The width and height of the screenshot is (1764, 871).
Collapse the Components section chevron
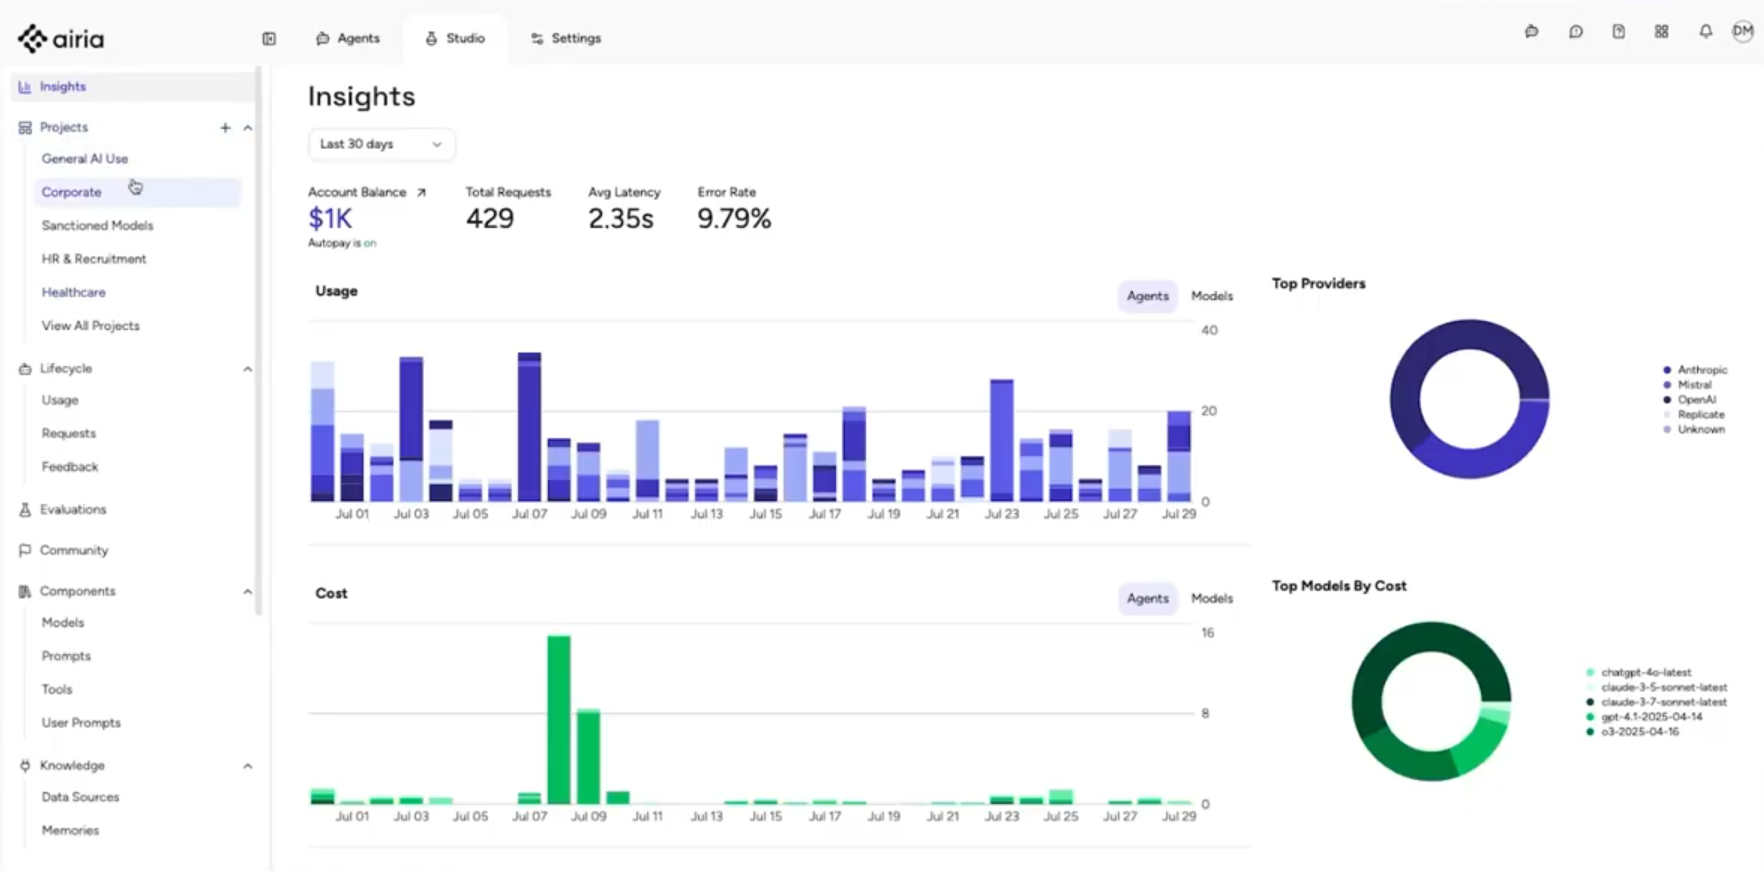coord(247,592)
